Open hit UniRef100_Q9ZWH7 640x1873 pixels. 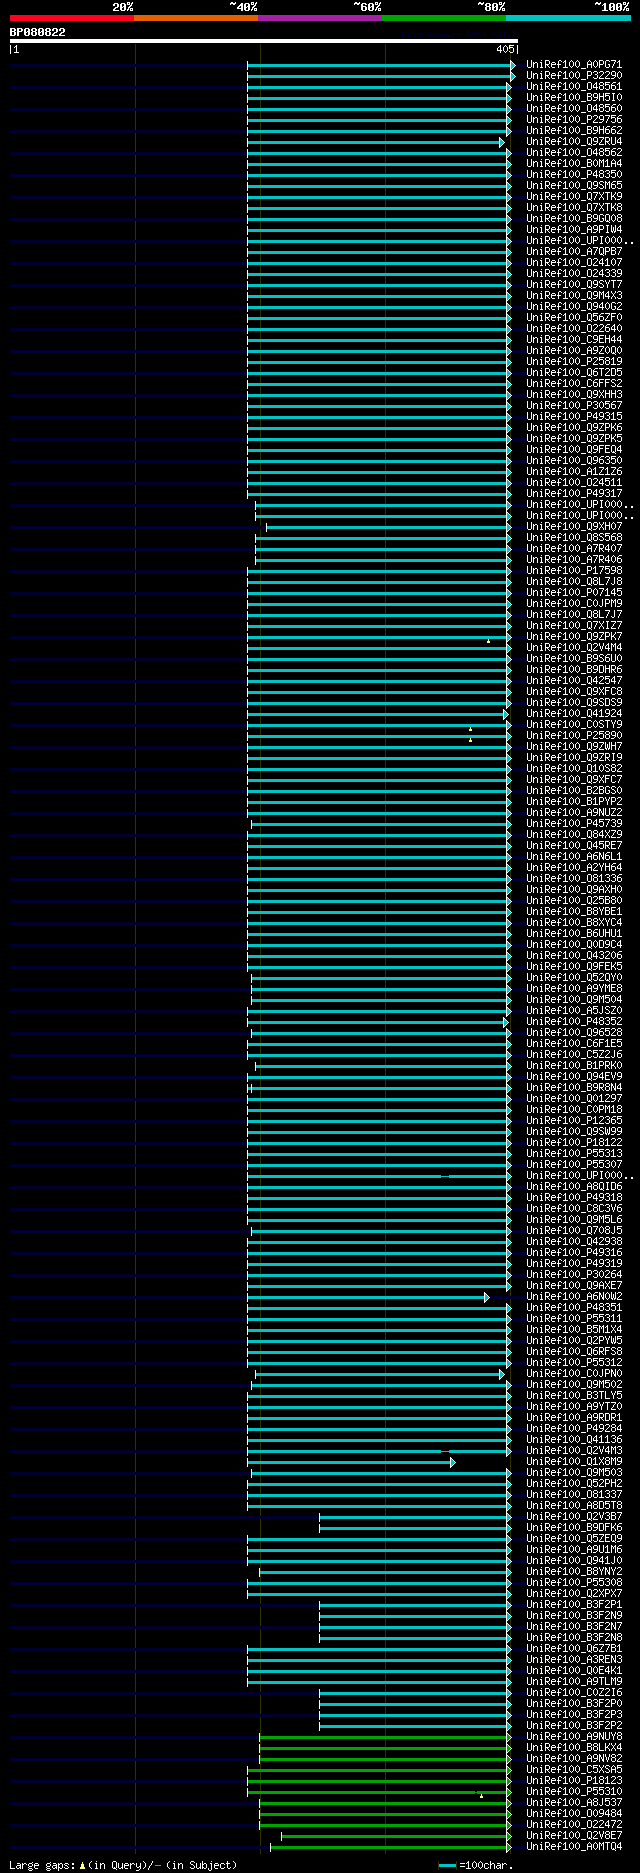574,747
